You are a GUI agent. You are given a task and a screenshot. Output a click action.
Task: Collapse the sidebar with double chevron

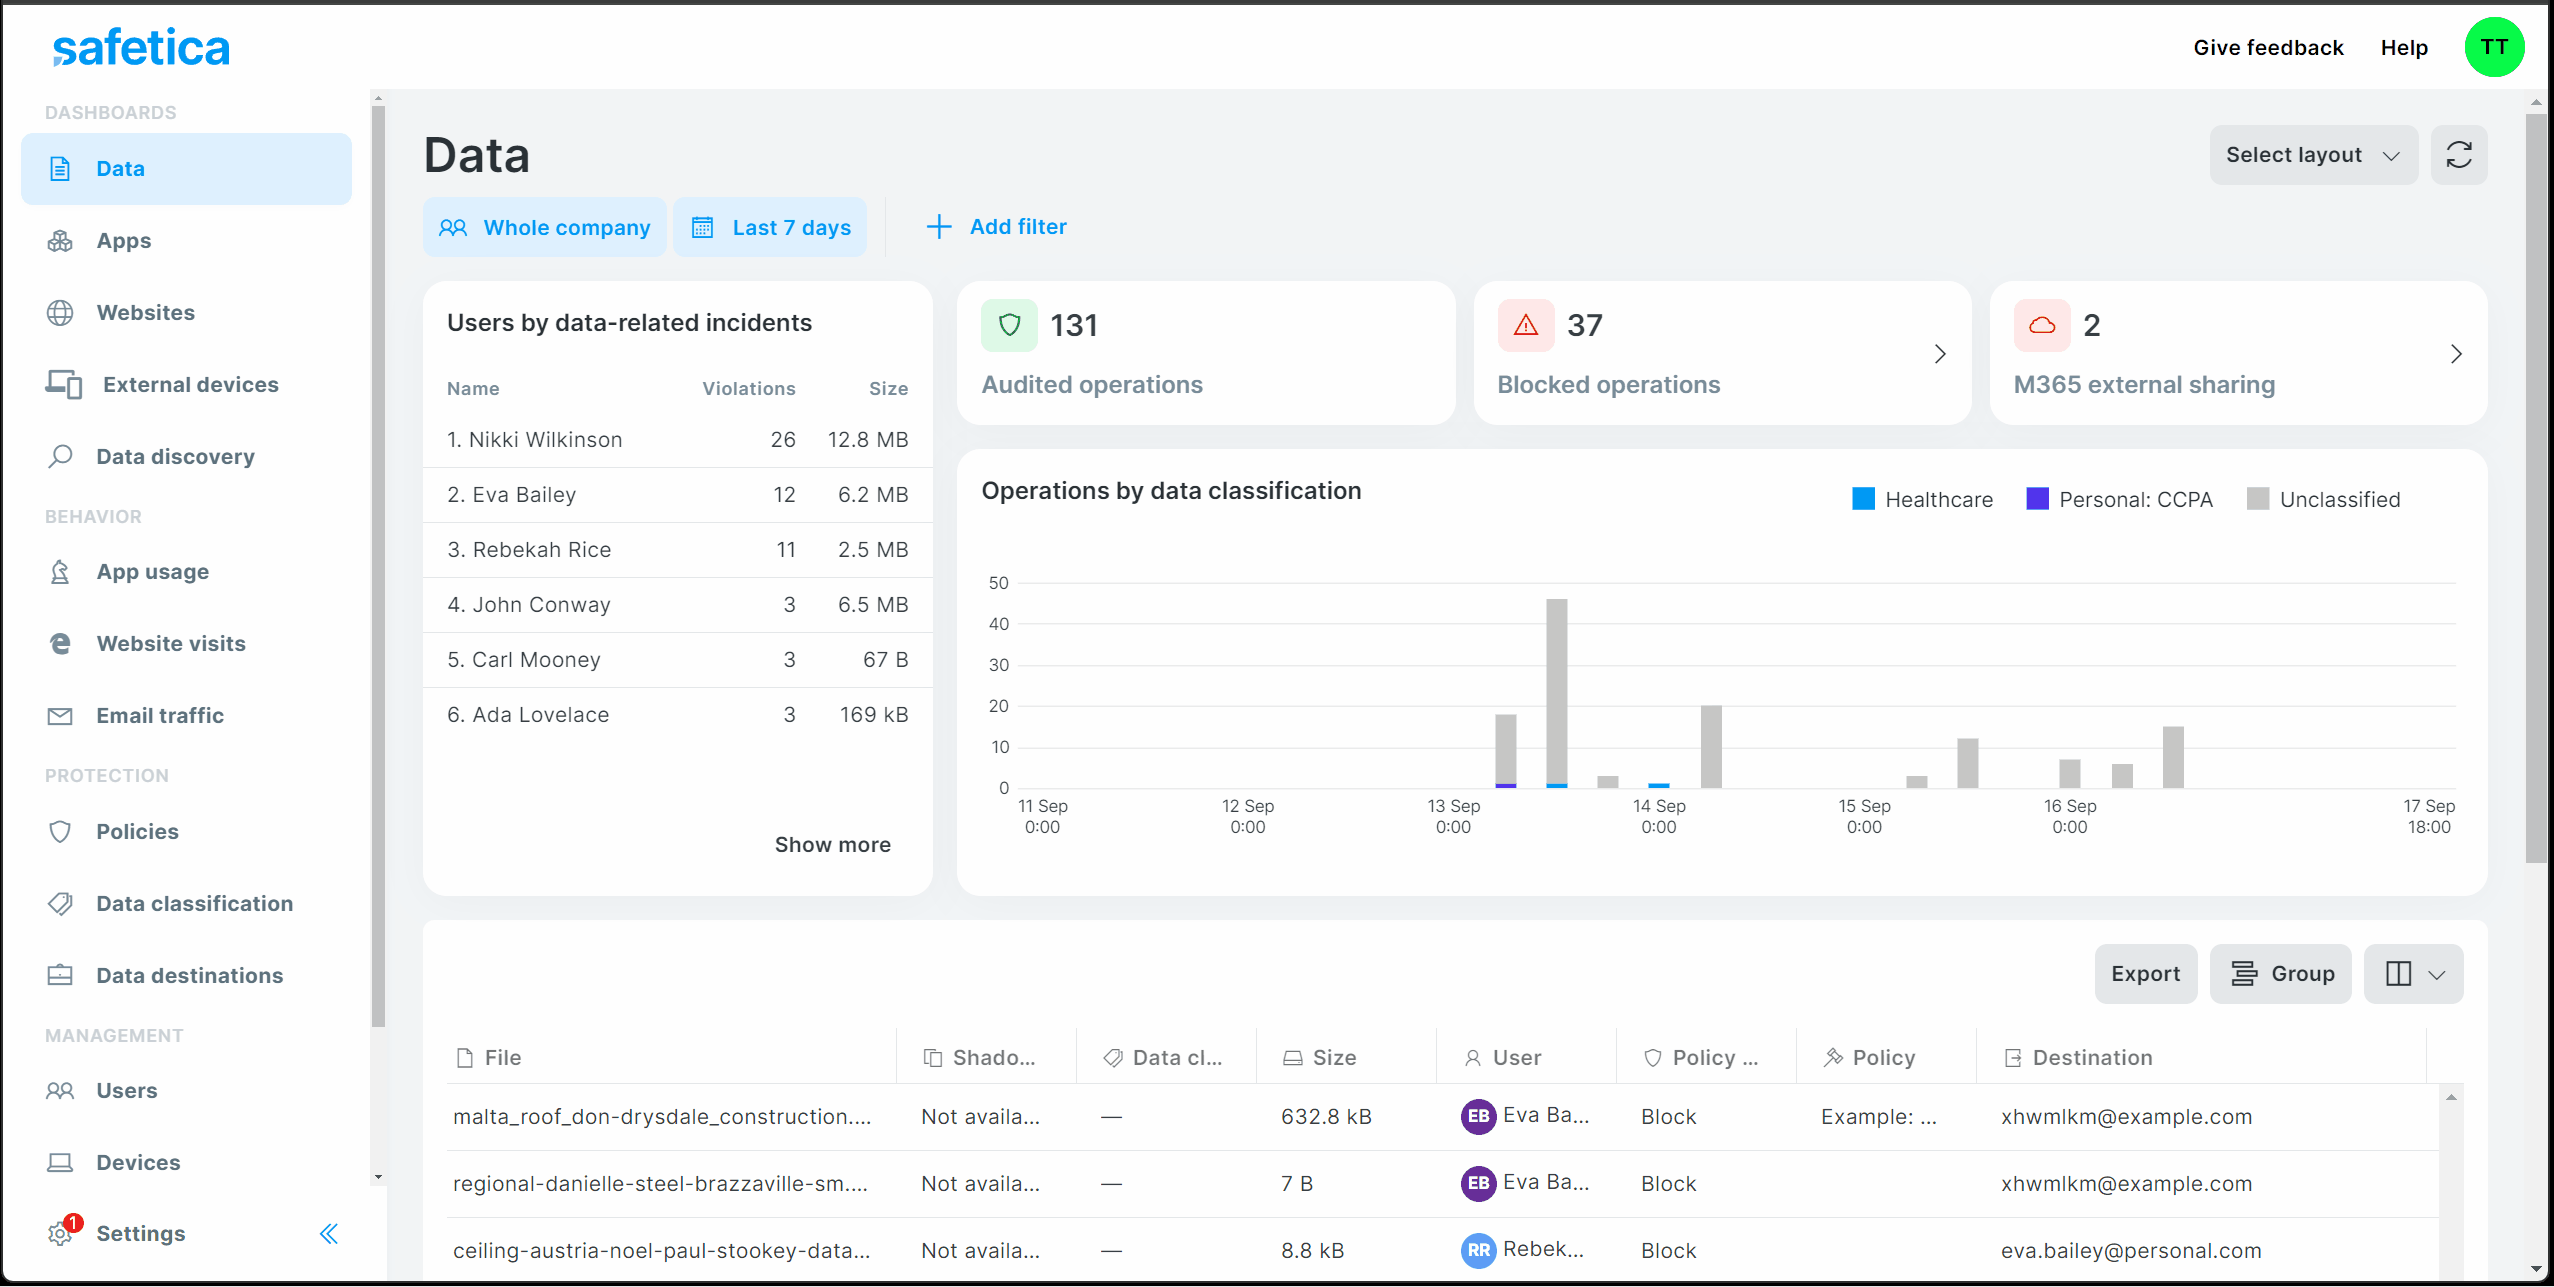click(328, 1233)
